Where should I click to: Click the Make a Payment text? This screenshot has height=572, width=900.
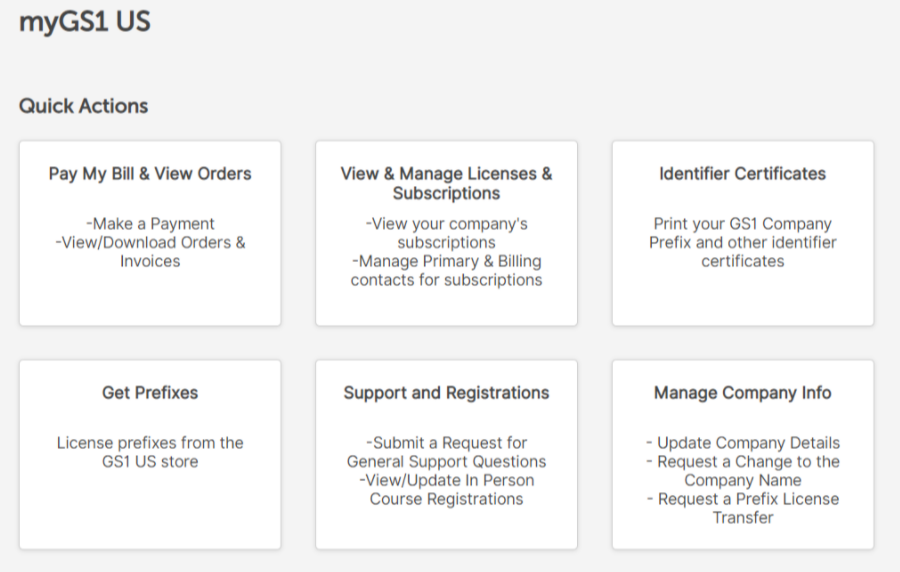(x=150, y=224)
